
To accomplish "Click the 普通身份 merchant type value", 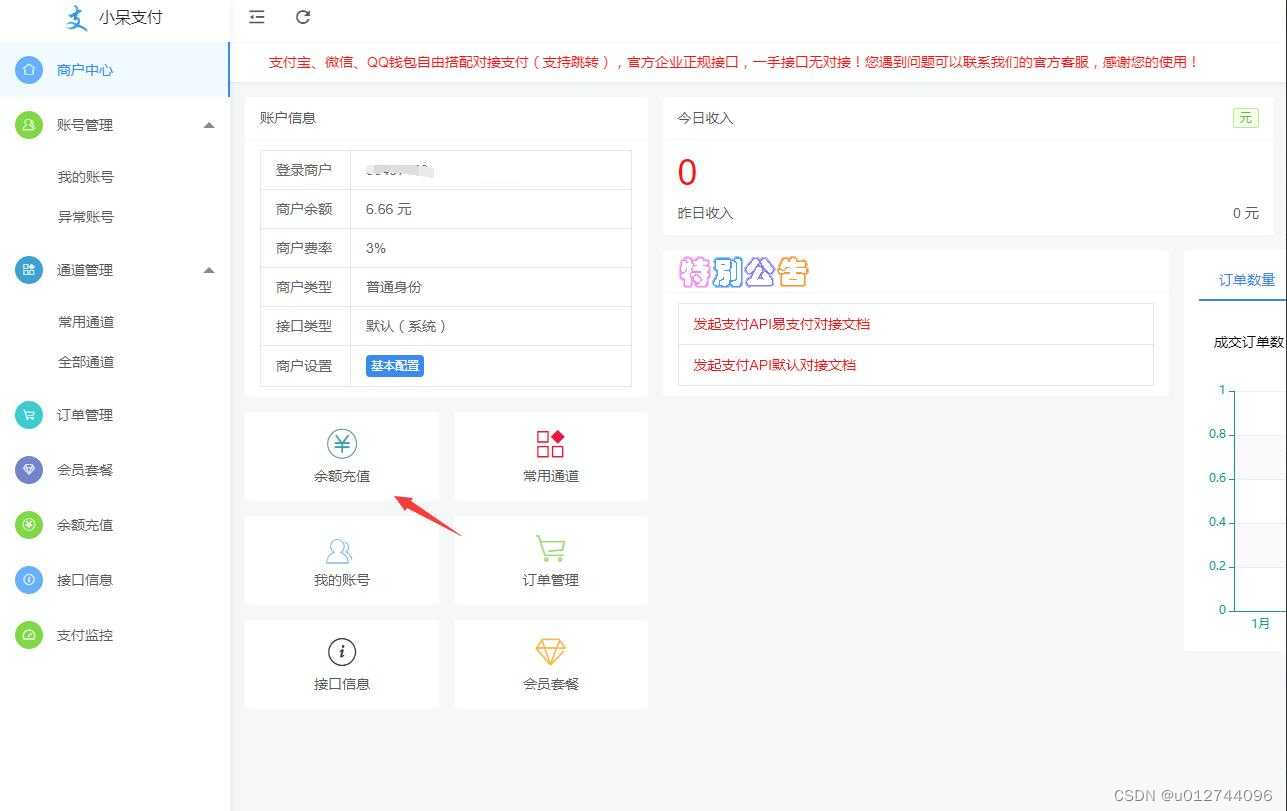I will point(394,287).
